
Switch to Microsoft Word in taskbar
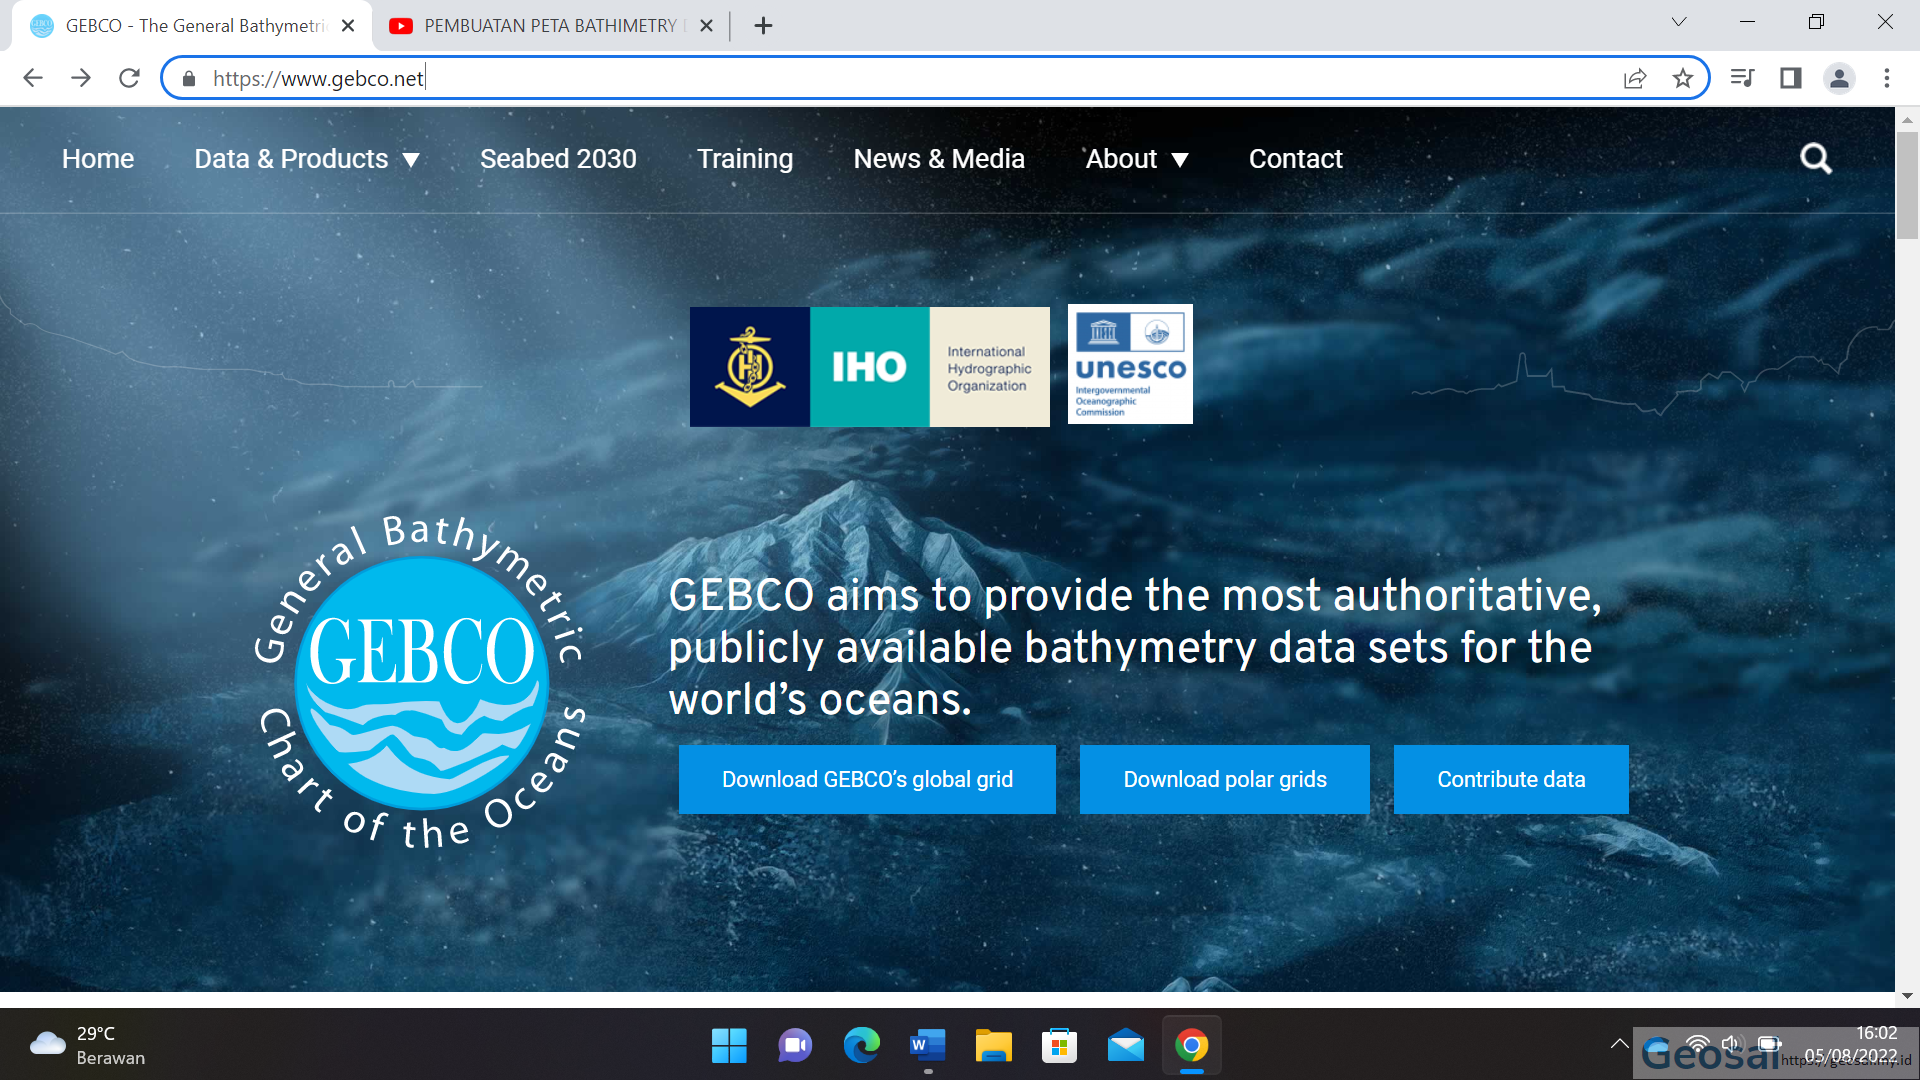(x=927, y=1046)
